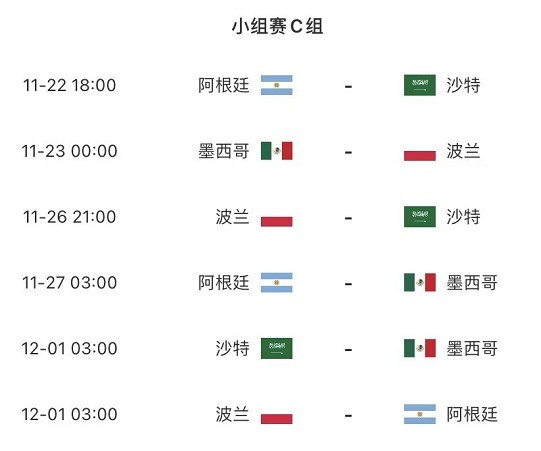Open team 阿根廷 in 11-22 match
The image size is (541, 451).
(224, 85)
